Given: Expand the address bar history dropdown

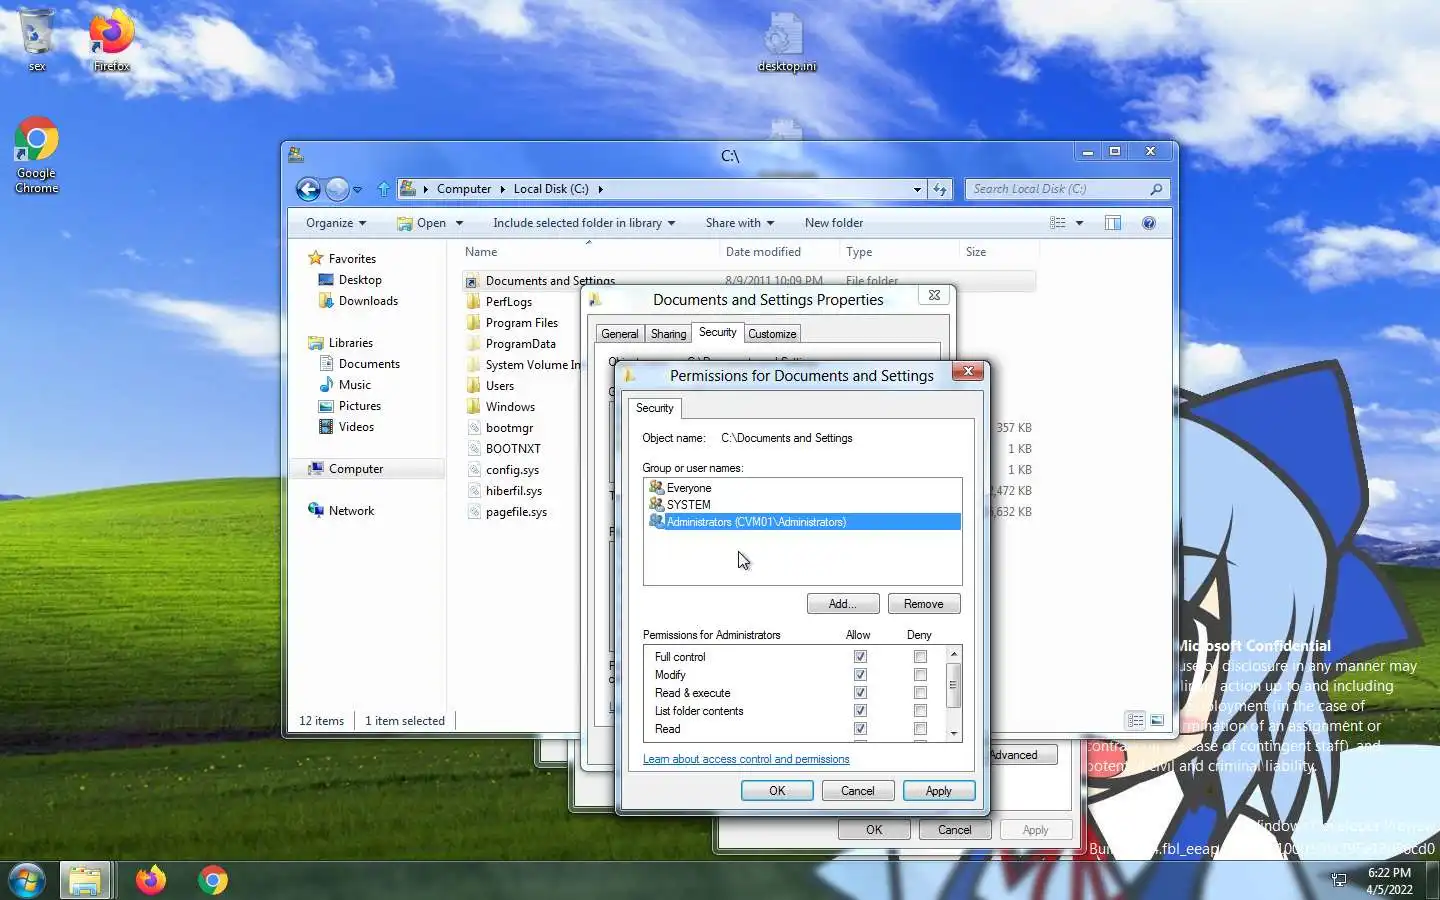Looking at the screenshot, I should (917, 189).
